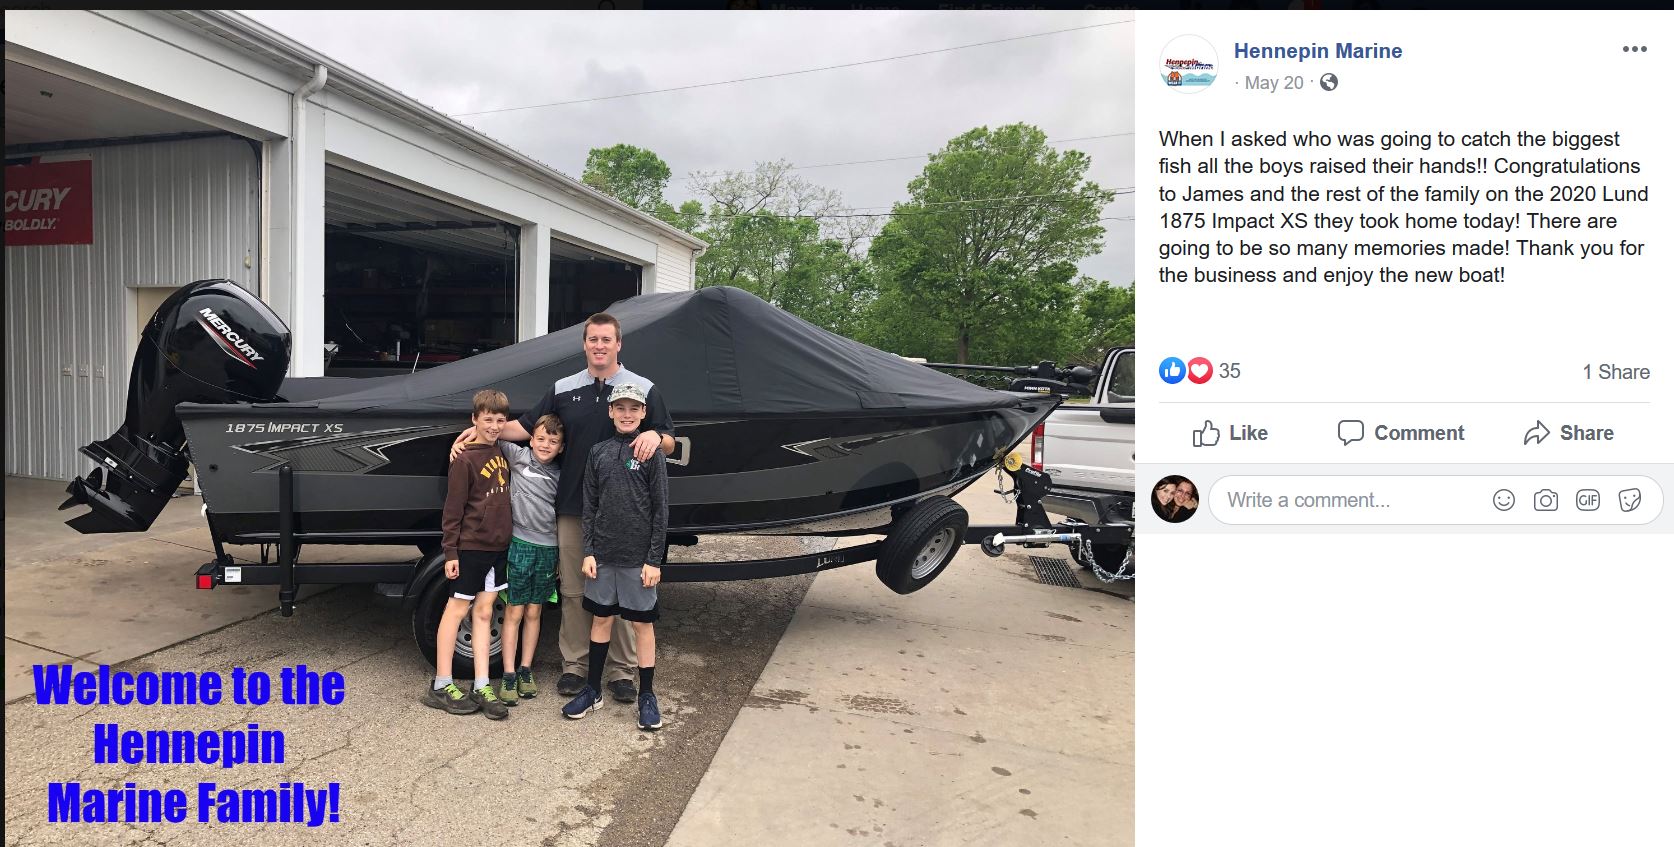Open the sticker picker icon
This screenshot has height=847, width=1674.
tap(1630, 500)
